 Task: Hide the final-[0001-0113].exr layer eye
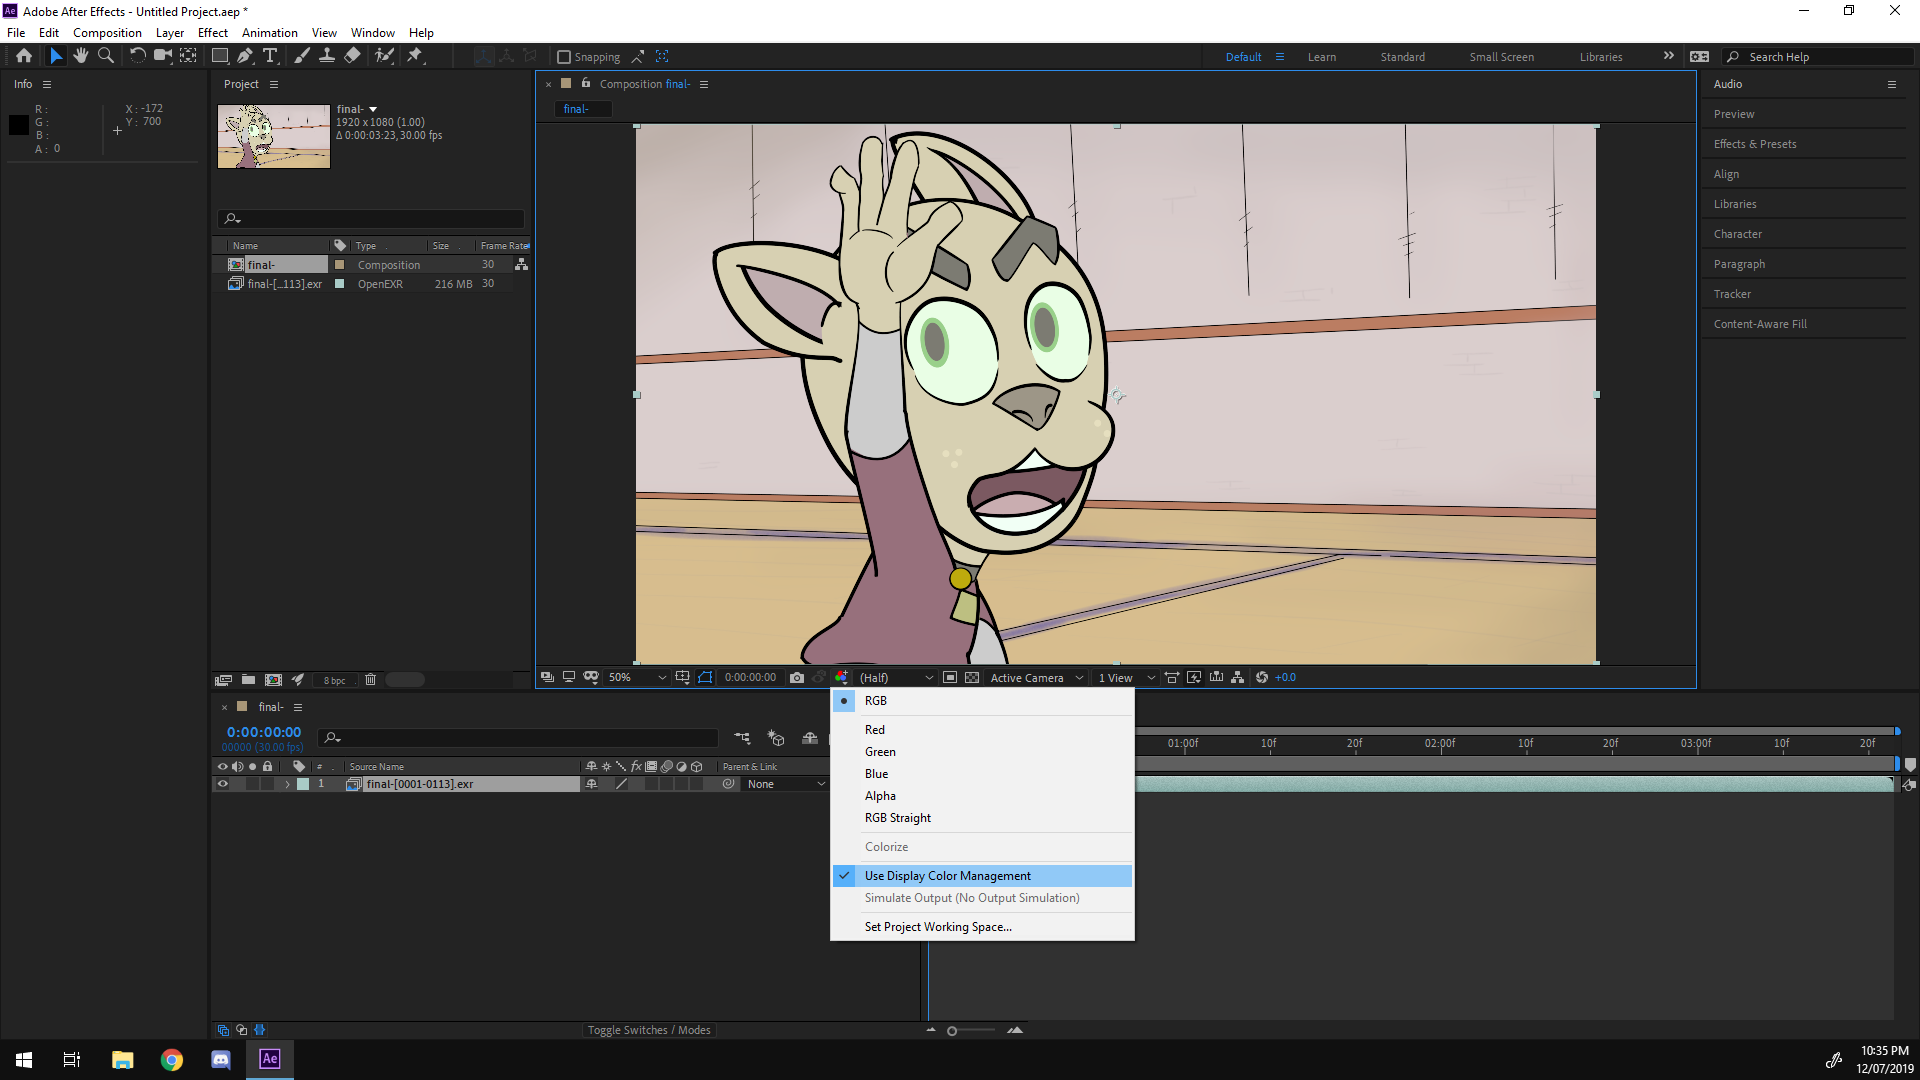pos(222,784)
